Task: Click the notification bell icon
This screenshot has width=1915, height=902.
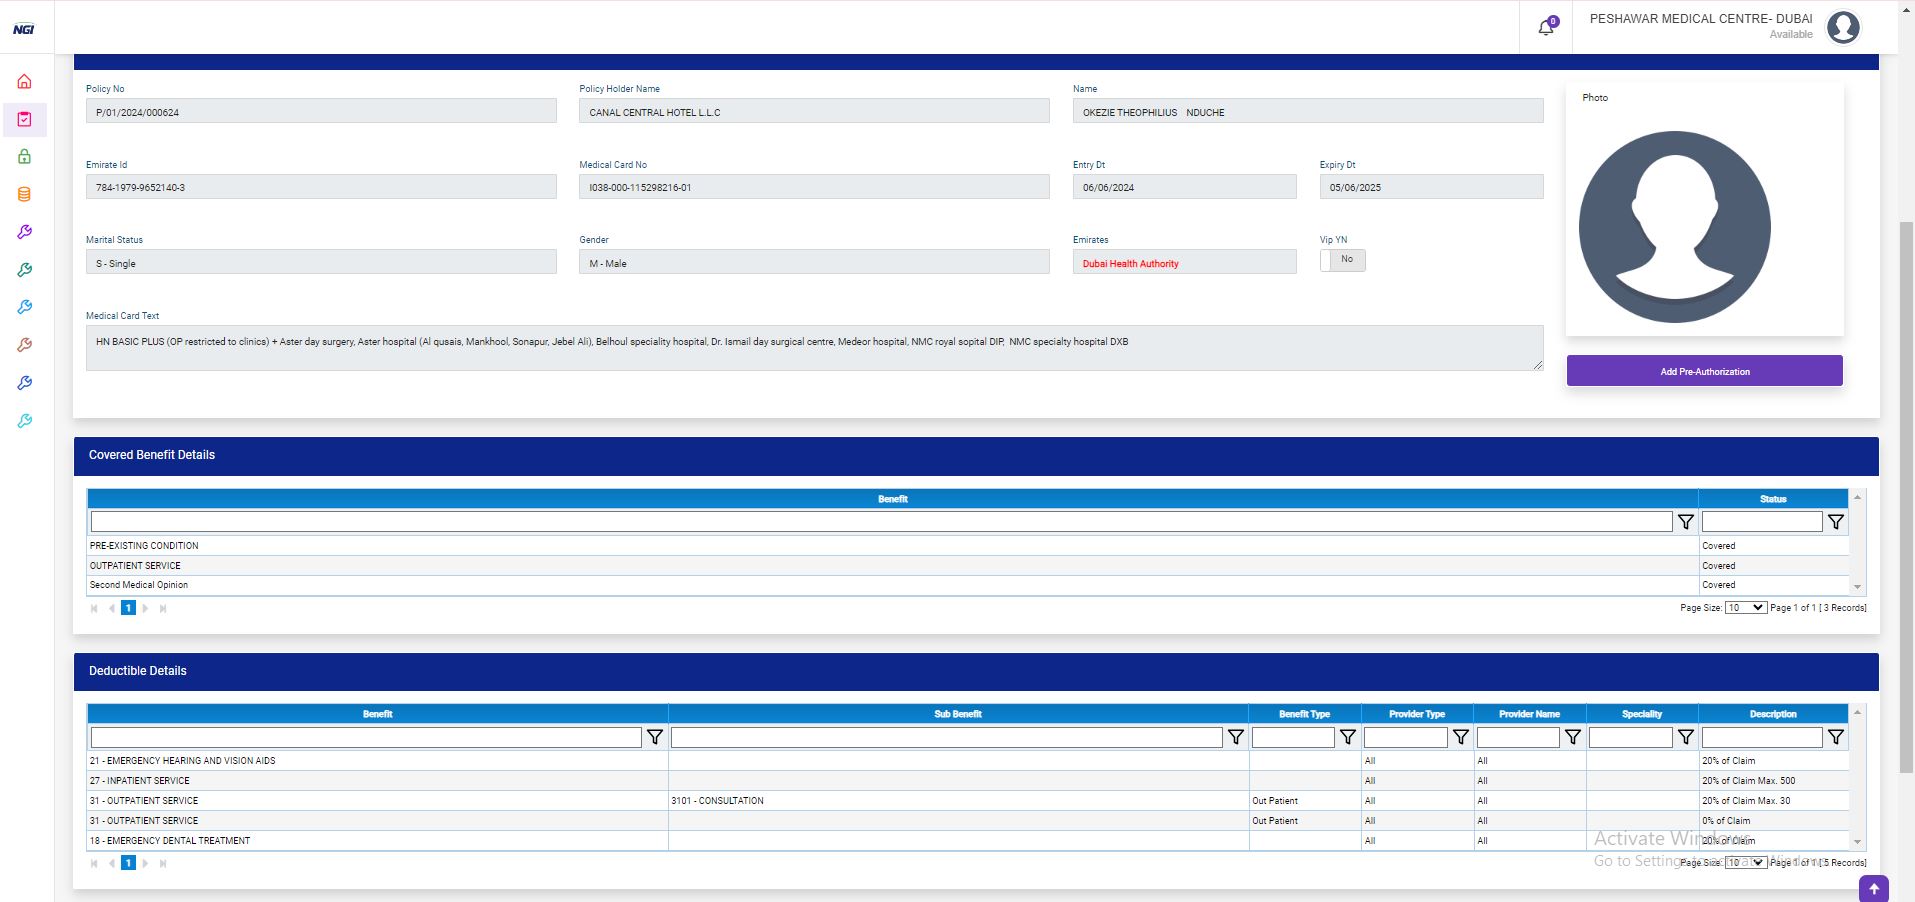Action: point(1546,27)
